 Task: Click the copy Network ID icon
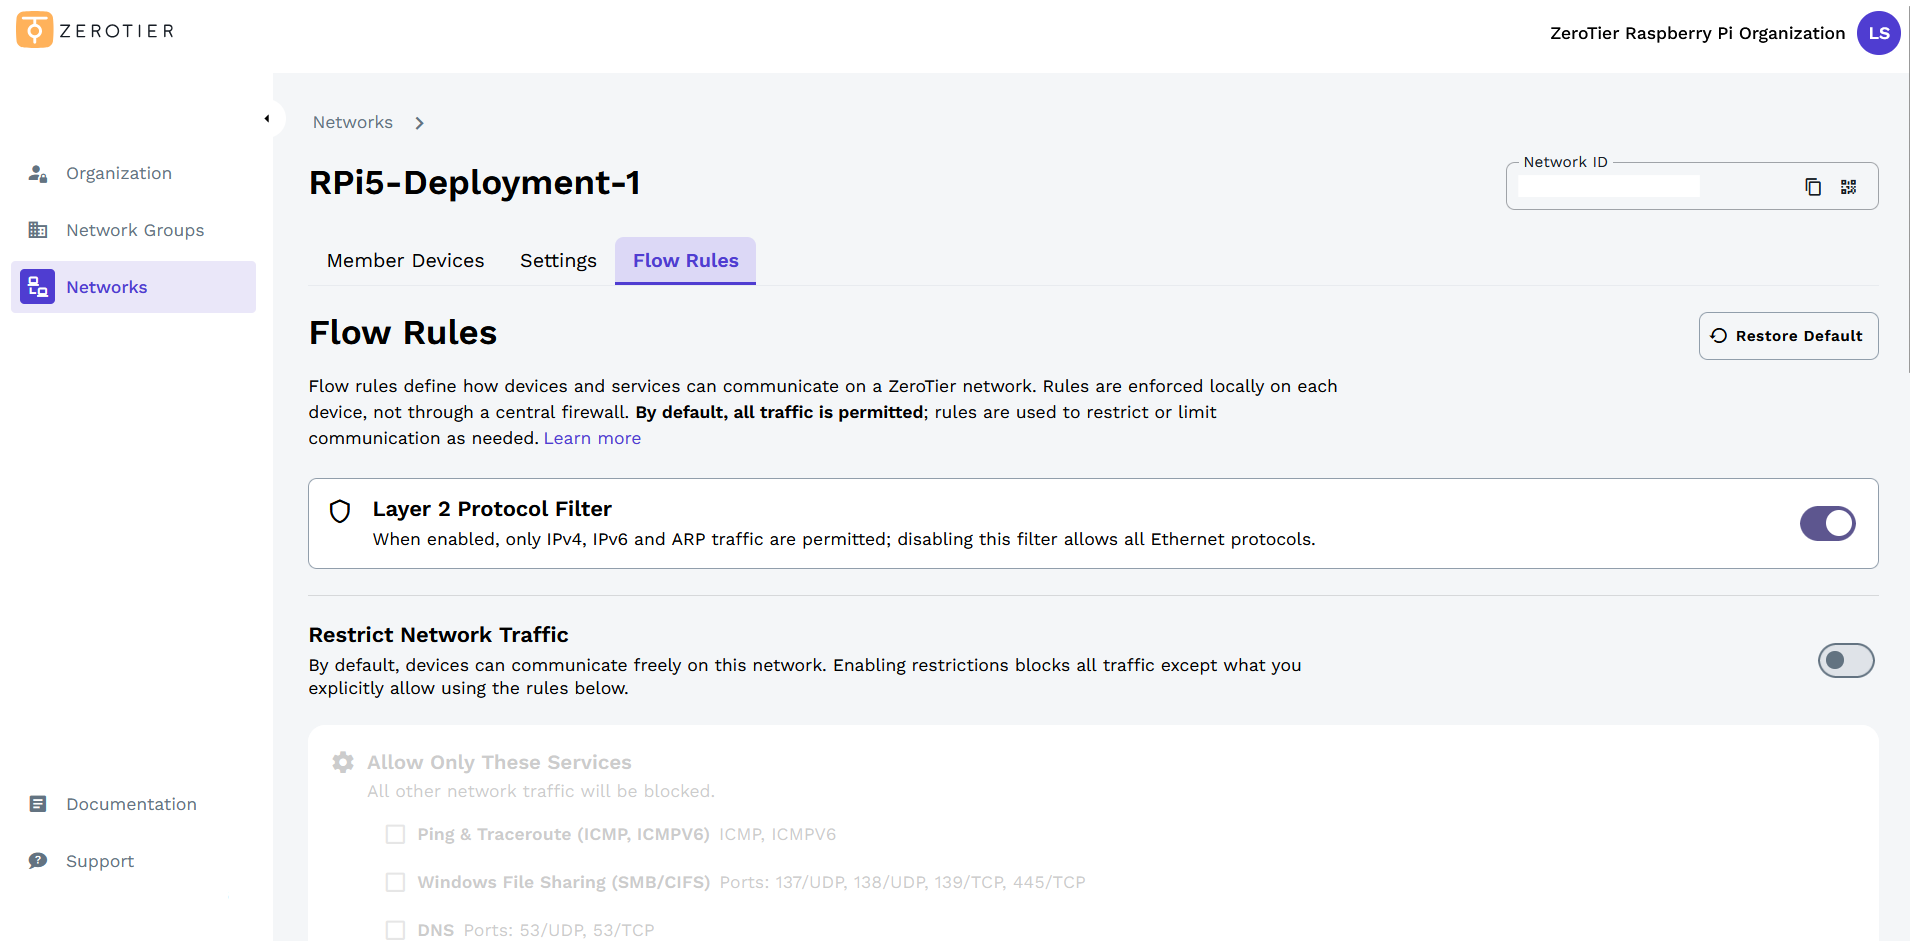click(x=1813, y=186)
